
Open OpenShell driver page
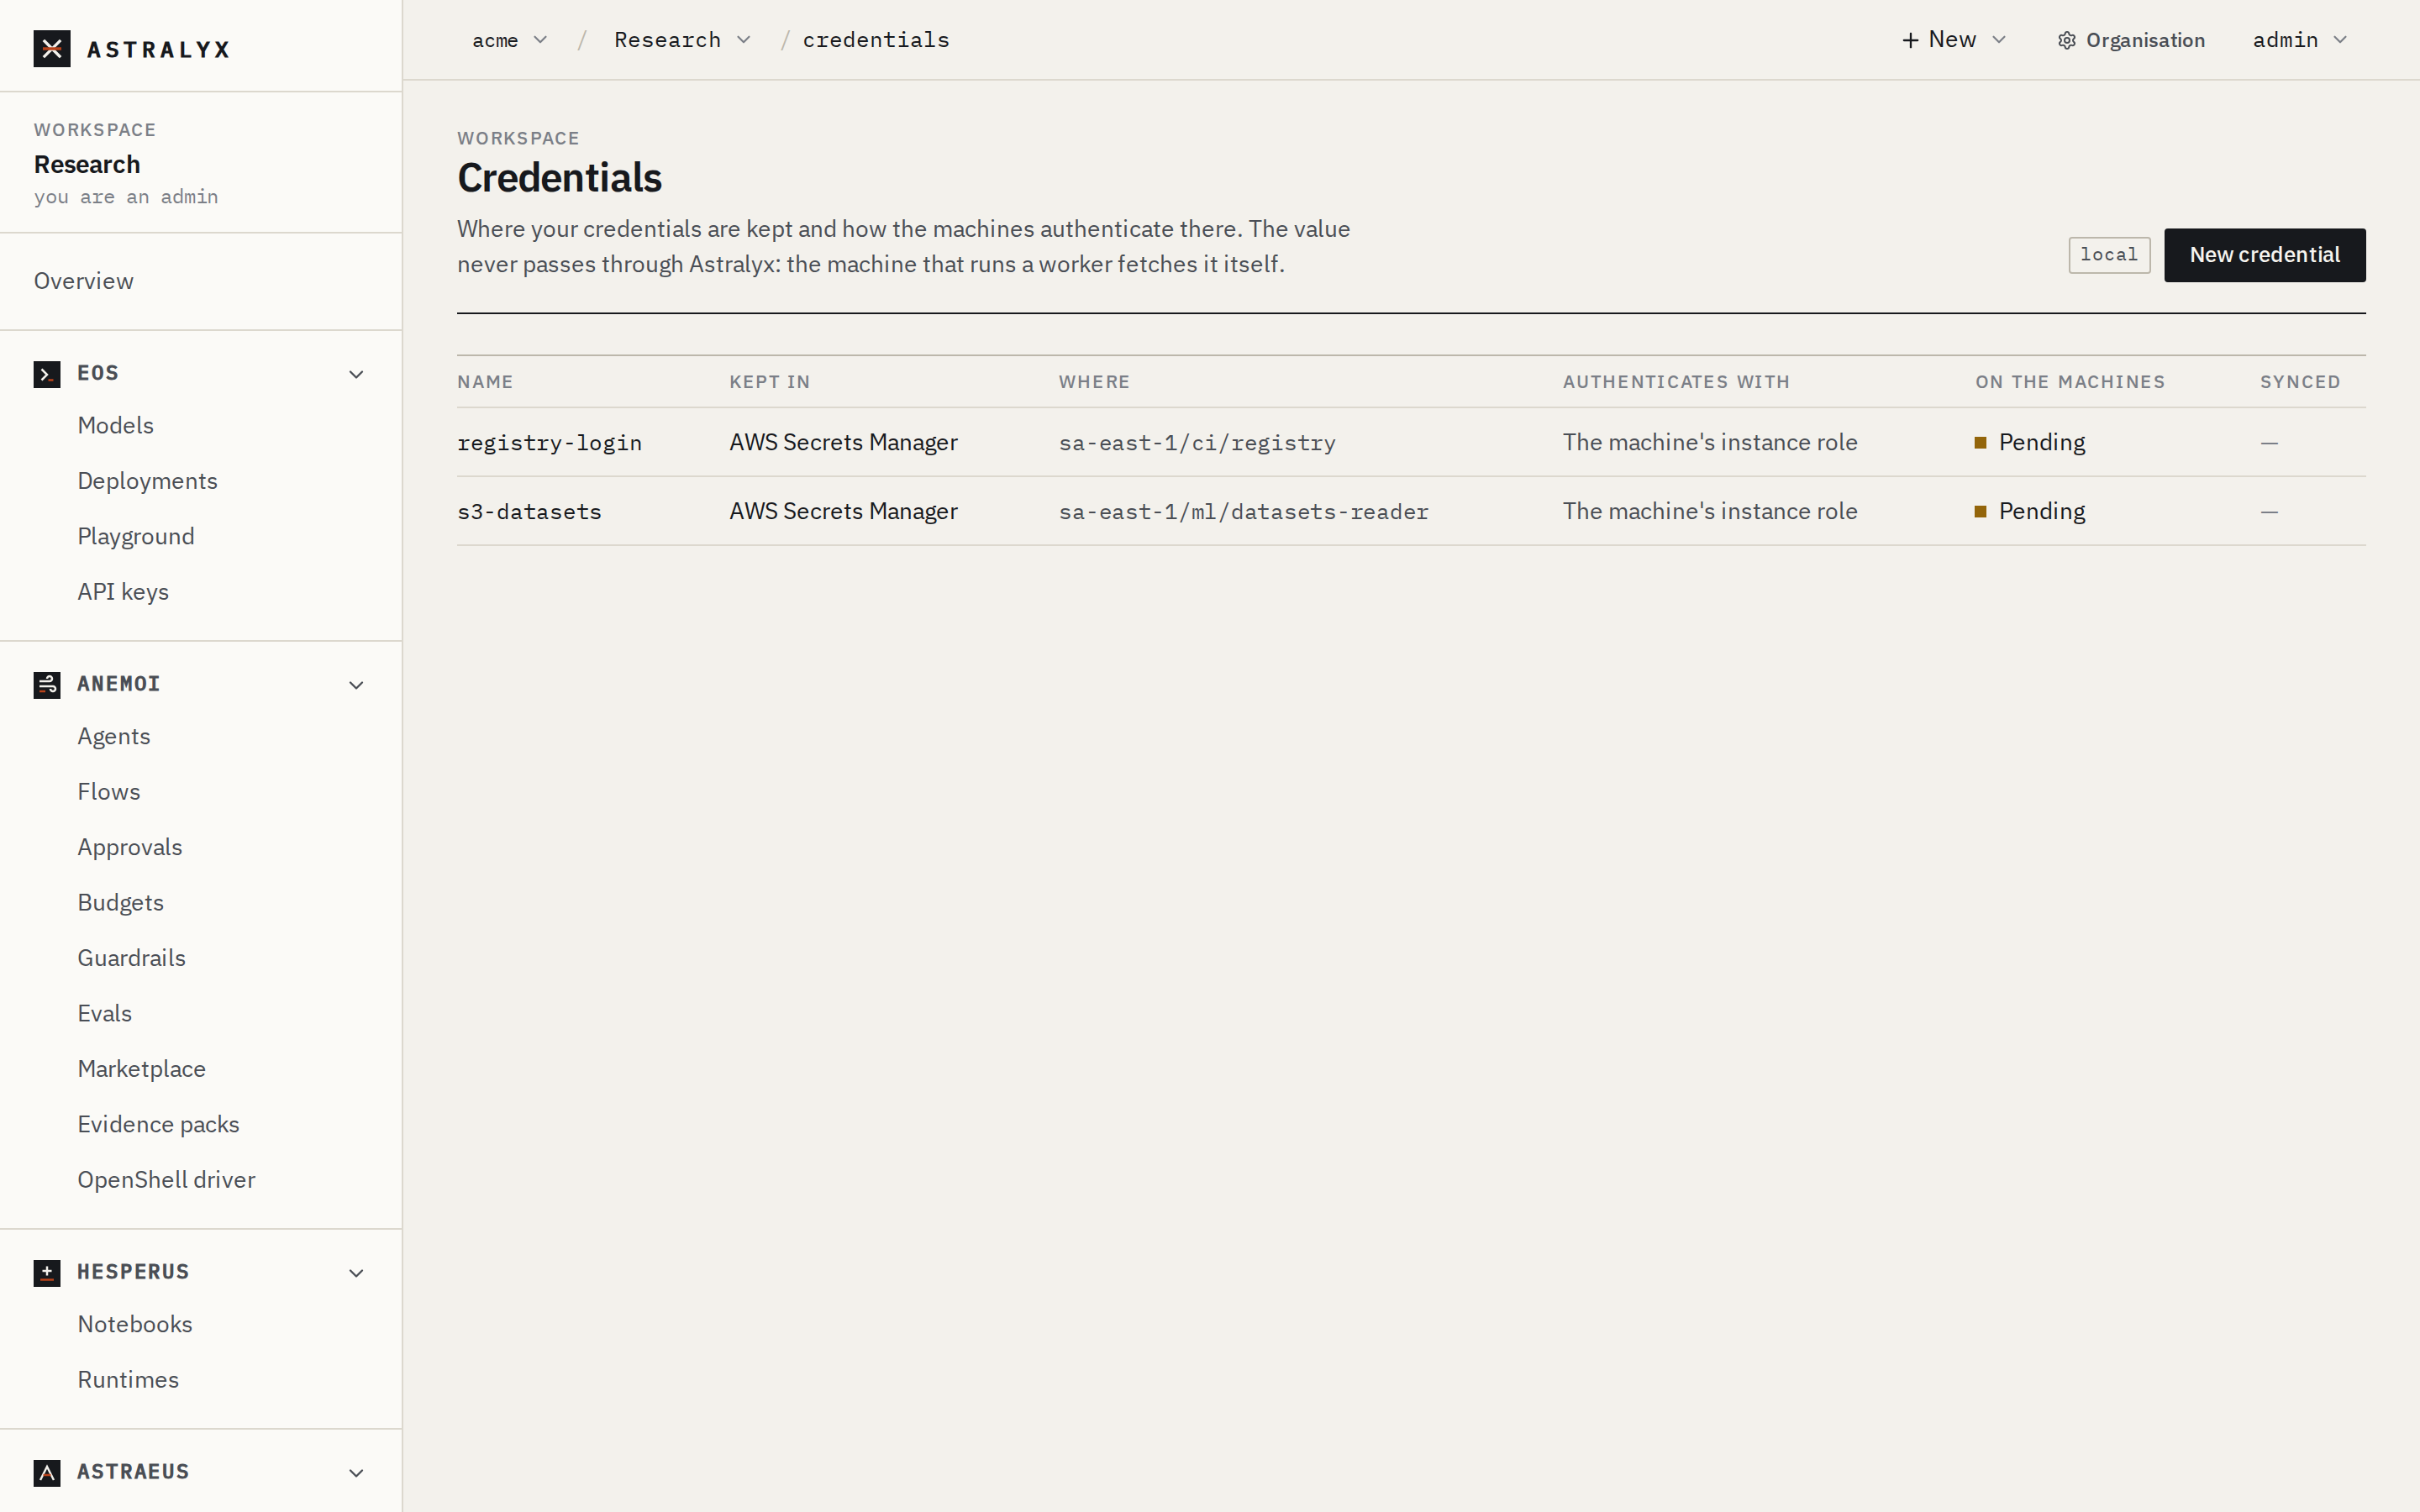(x=167, y=1180)
